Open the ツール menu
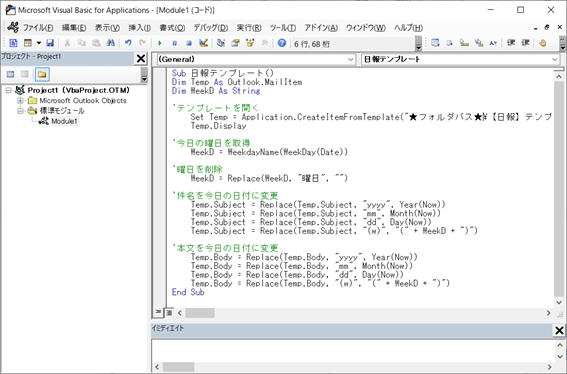This screenshot has height=374, width=567. click(x=283, y=28)
